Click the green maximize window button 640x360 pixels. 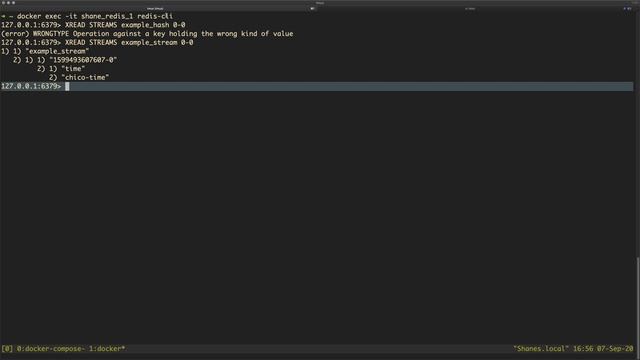coord(13,3)
